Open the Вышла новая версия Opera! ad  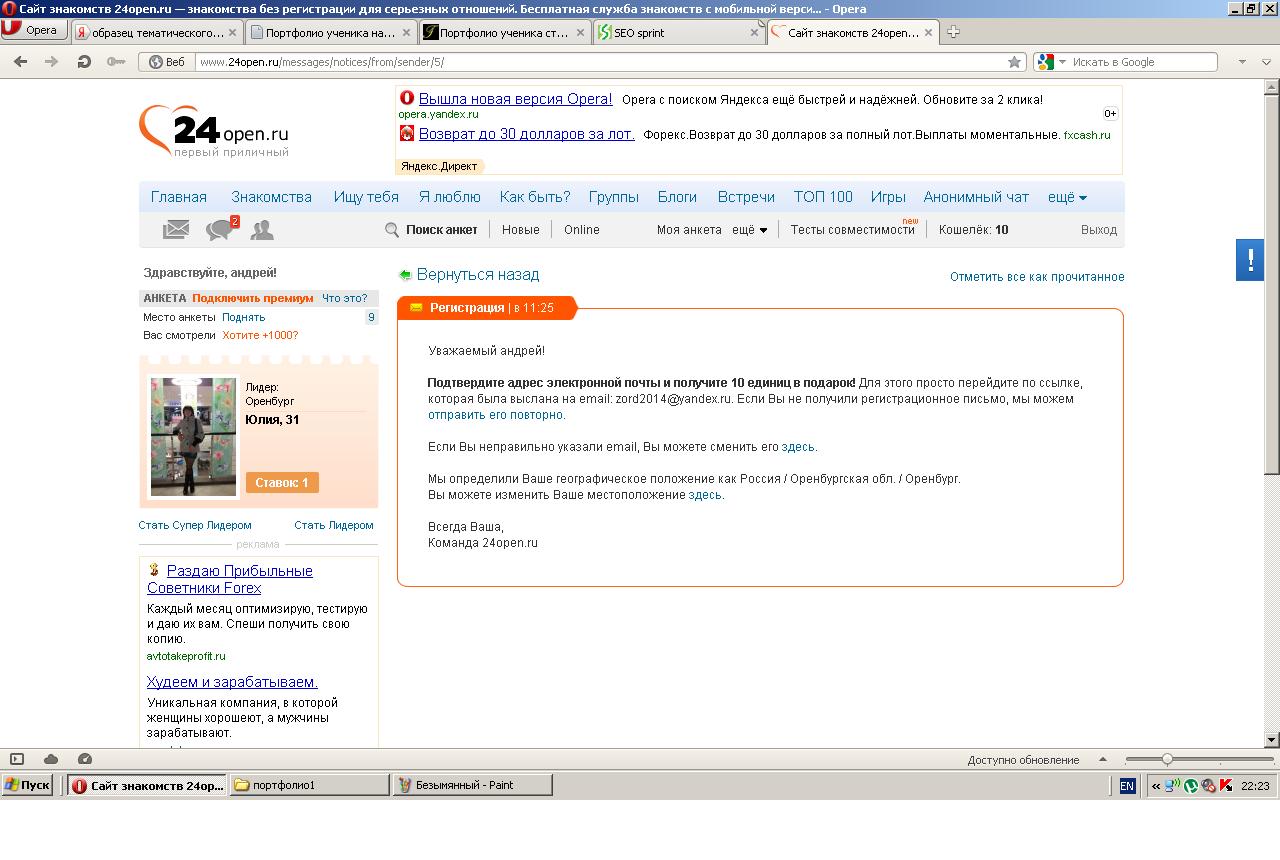click(515, 99)
